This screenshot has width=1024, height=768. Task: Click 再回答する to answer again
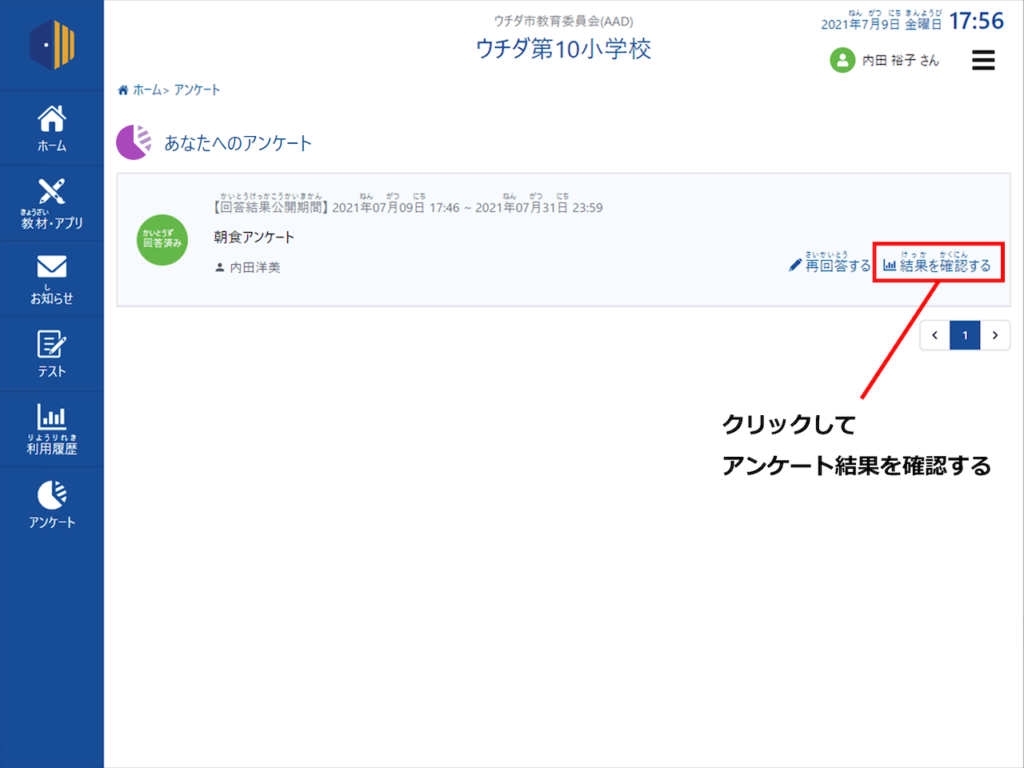pyautogui.click(x=830, y=266)
